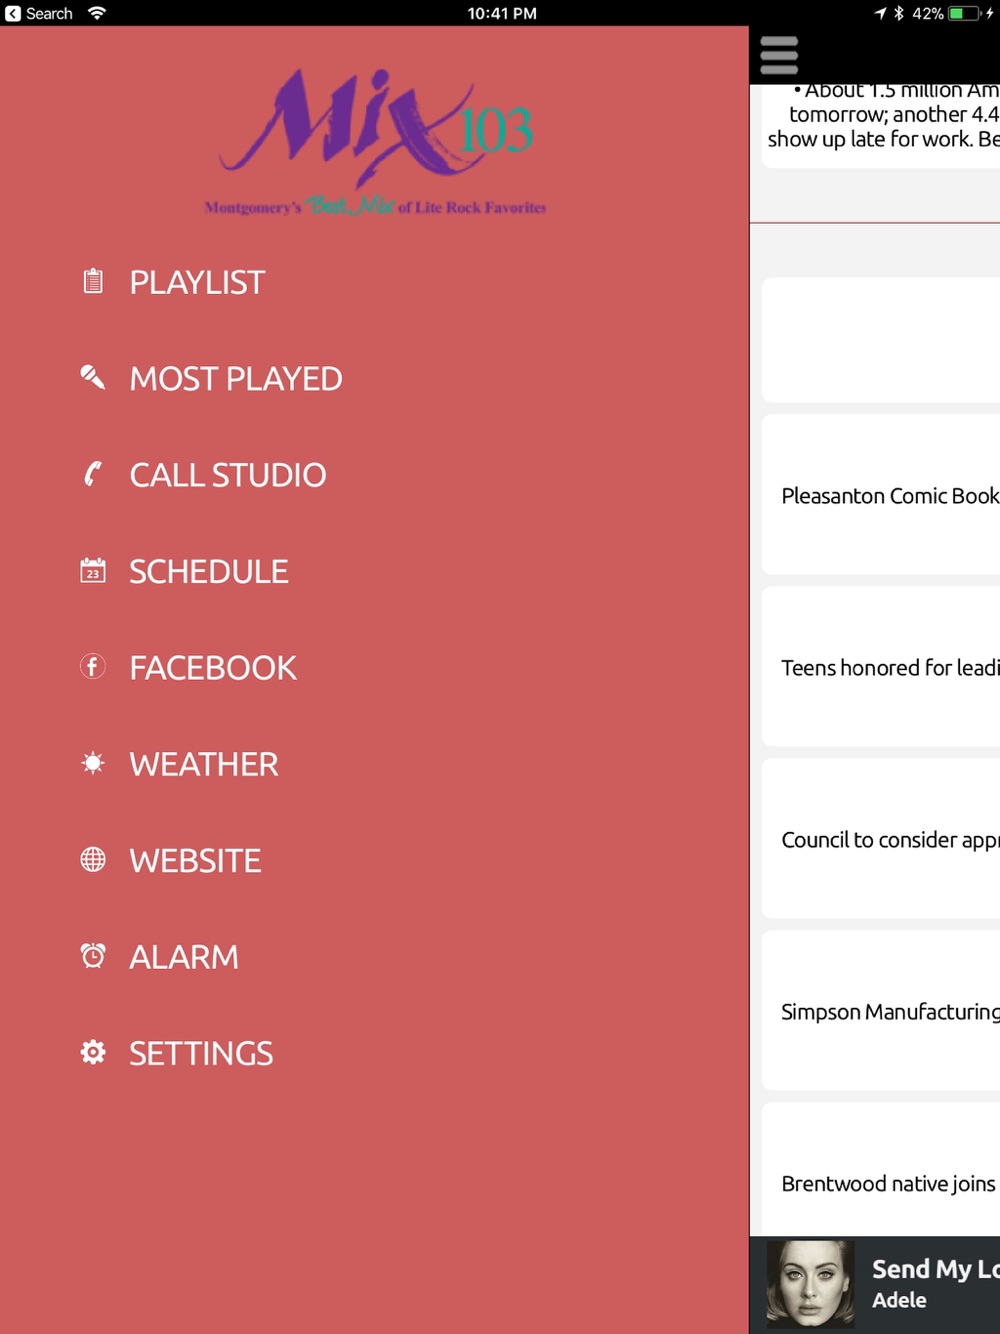Tap the Schedule calendar icon

click(93, 570)
